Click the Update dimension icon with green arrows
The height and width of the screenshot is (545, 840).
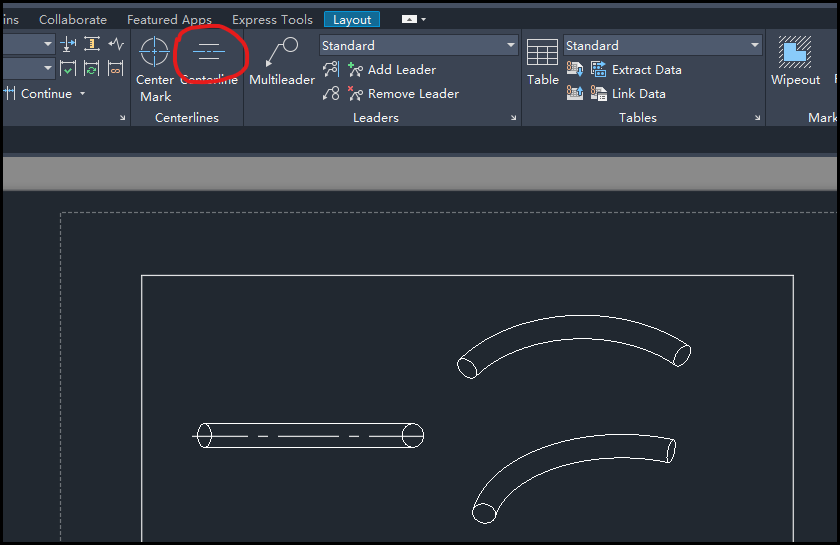[x=92, y=69]
